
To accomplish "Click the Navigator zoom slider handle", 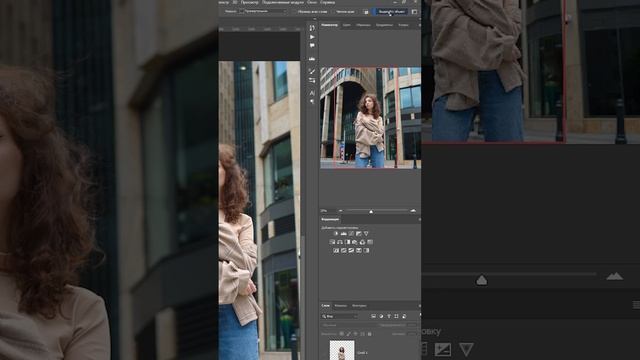I will click(371, 211).
